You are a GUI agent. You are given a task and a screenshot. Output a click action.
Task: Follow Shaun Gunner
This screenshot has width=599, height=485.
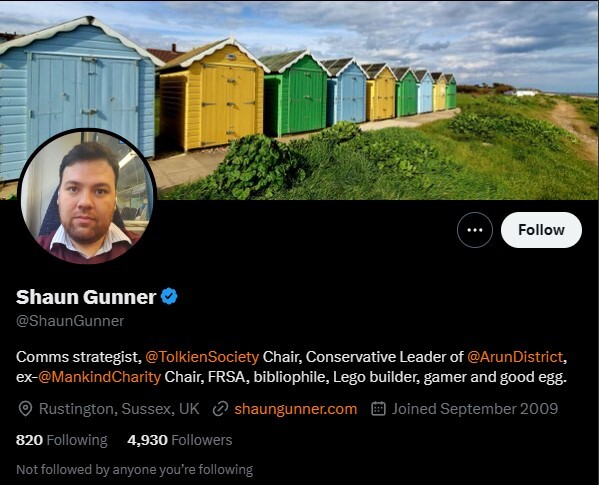point(541,230)
